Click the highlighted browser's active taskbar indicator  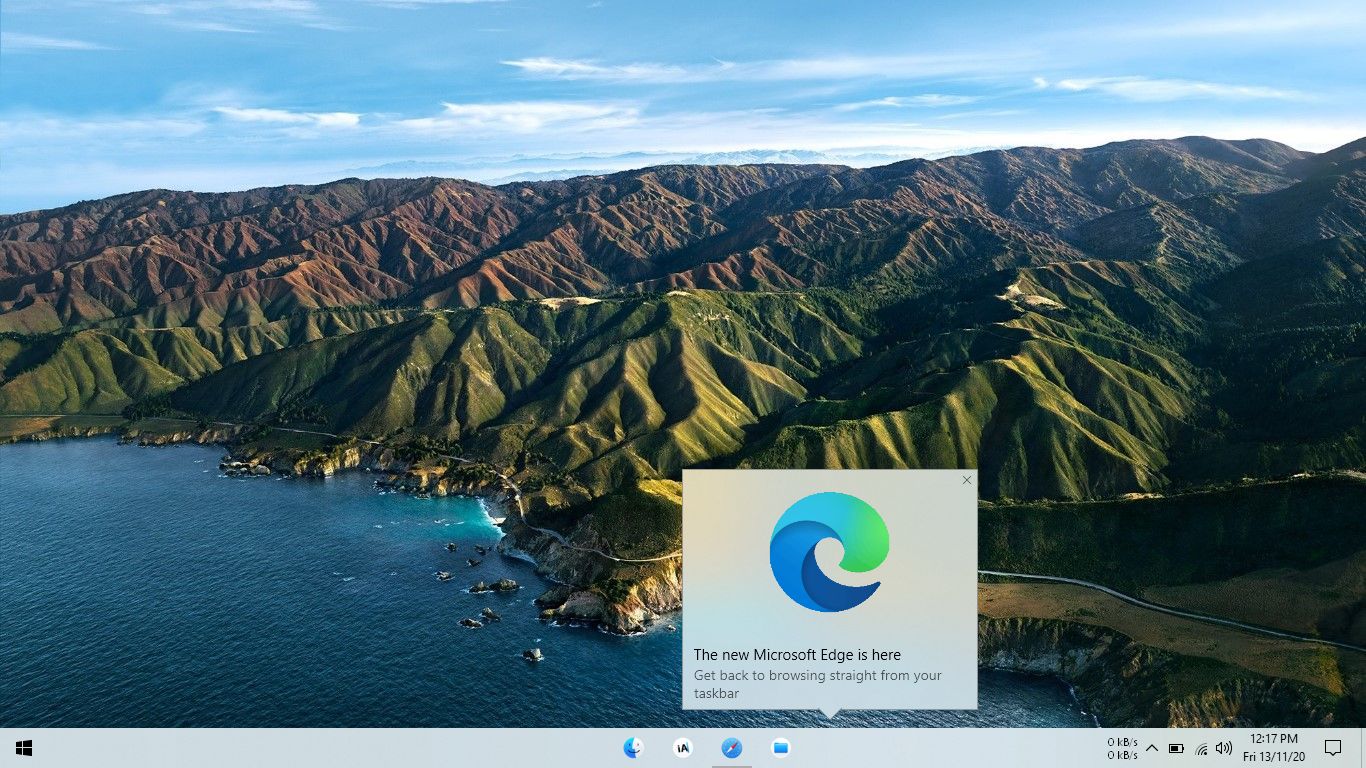tap(731, 765)
